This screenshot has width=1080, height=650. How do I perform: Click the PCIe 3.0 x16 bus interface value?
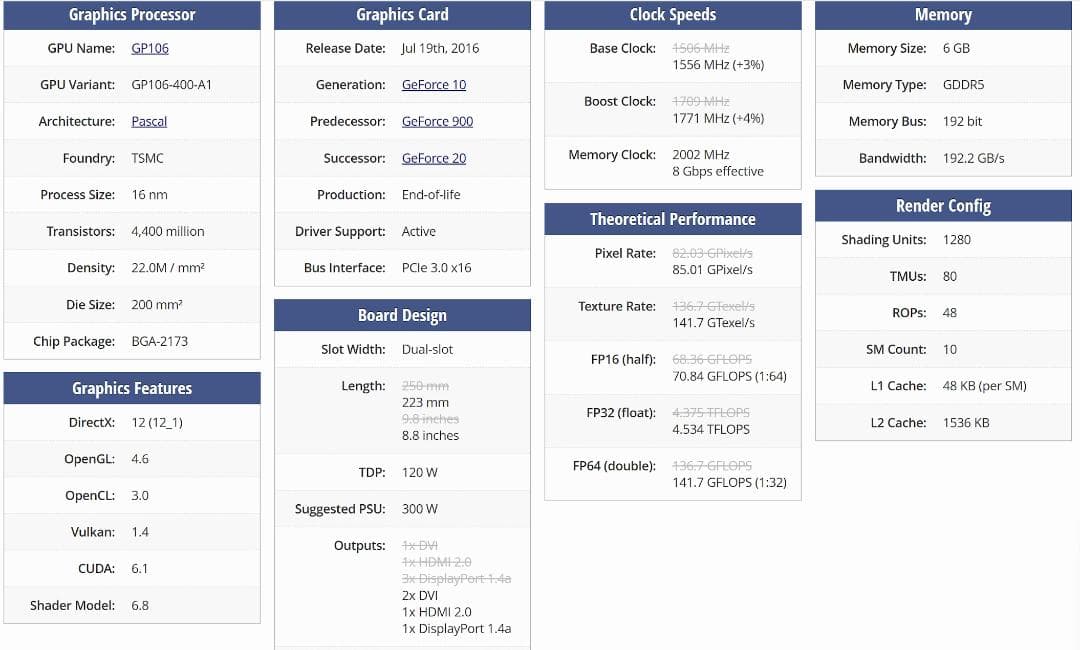(x=436, y=268)
